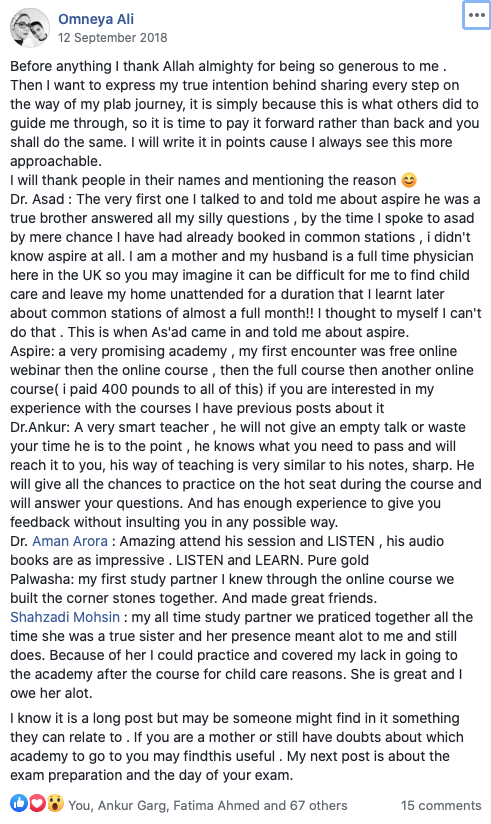Open the 12 September 2018 timestamp link

112,38
